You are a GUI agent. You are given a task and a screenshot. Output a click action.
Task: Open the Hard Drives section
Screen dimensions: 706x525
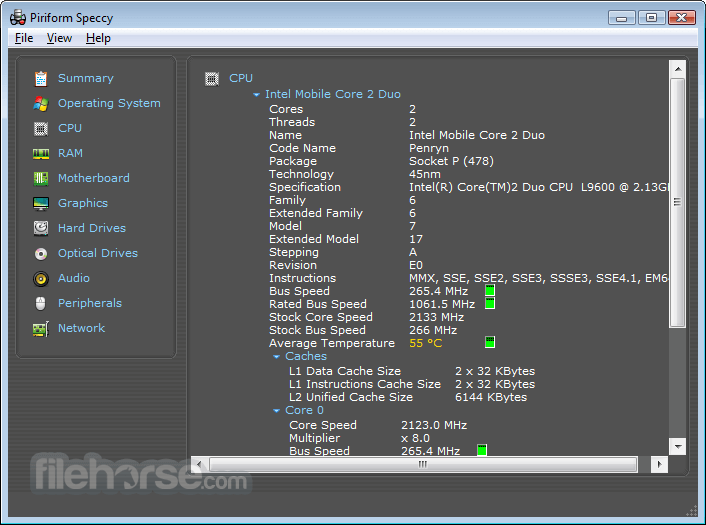point(92,228)
